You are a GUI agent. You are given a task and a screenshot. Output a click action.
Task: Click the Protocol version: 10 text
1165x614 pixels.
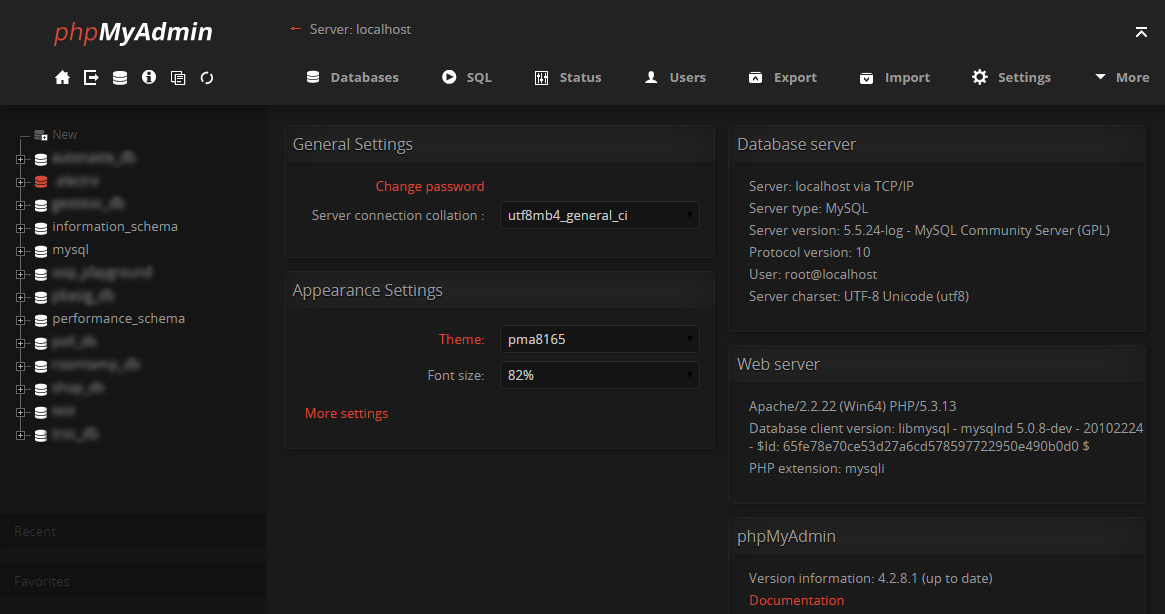809,253
